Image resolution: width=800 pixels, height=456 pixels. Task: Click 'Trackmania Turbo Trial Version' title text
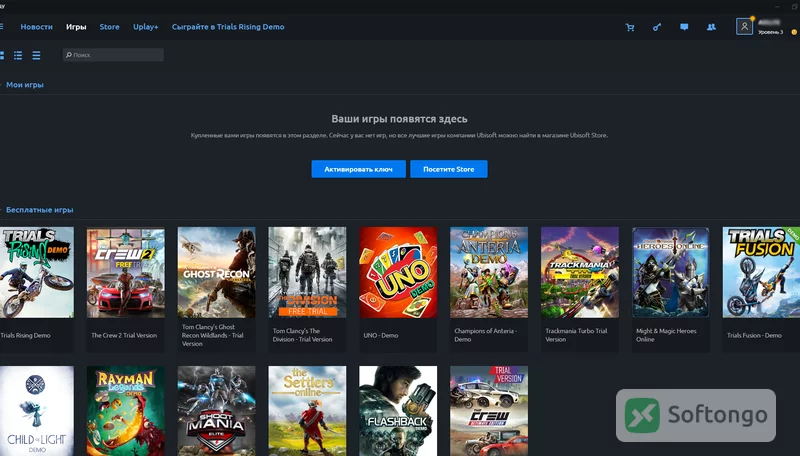tap(576, 335)
